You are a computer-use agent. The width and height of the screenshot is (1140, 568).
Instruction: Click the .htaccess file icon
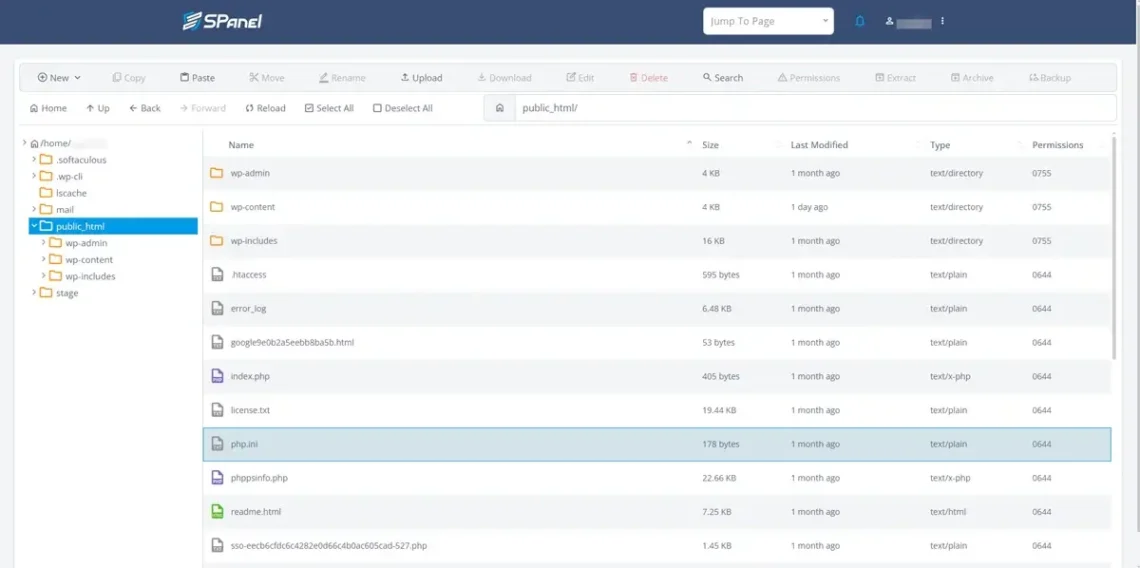coord(217,274)
